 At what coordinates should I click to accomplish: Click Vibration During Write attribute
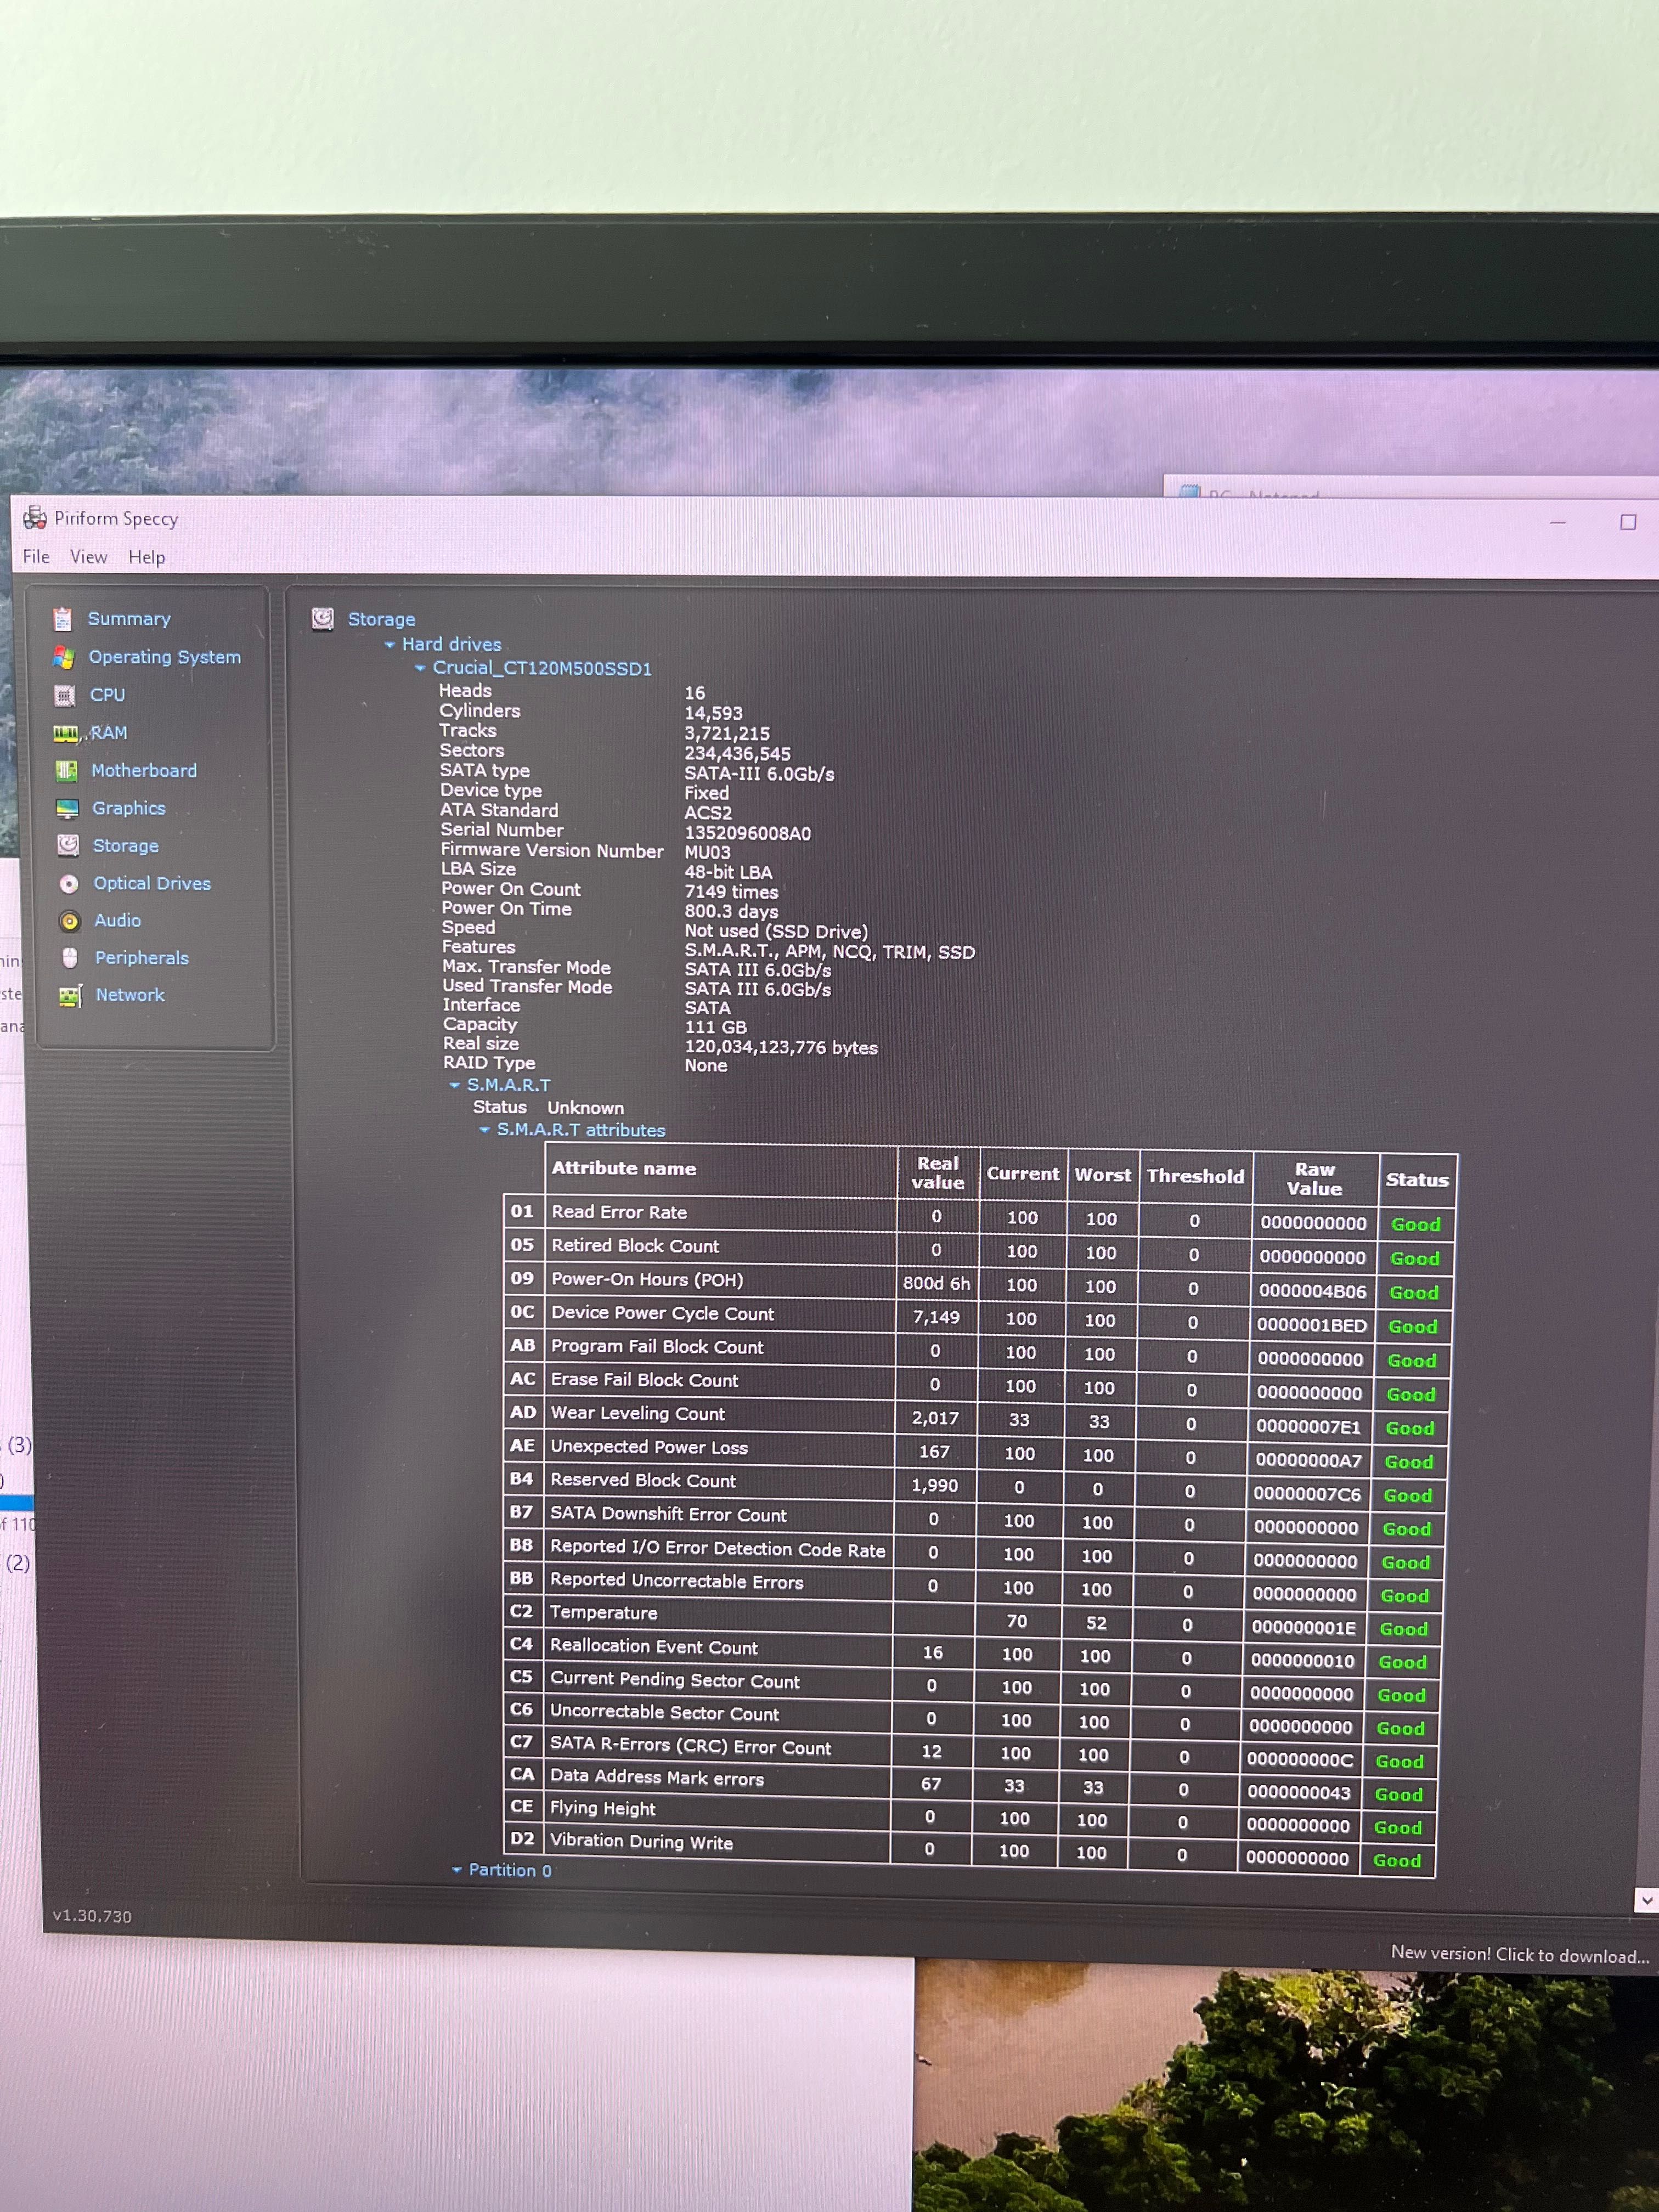point(641,1842)
